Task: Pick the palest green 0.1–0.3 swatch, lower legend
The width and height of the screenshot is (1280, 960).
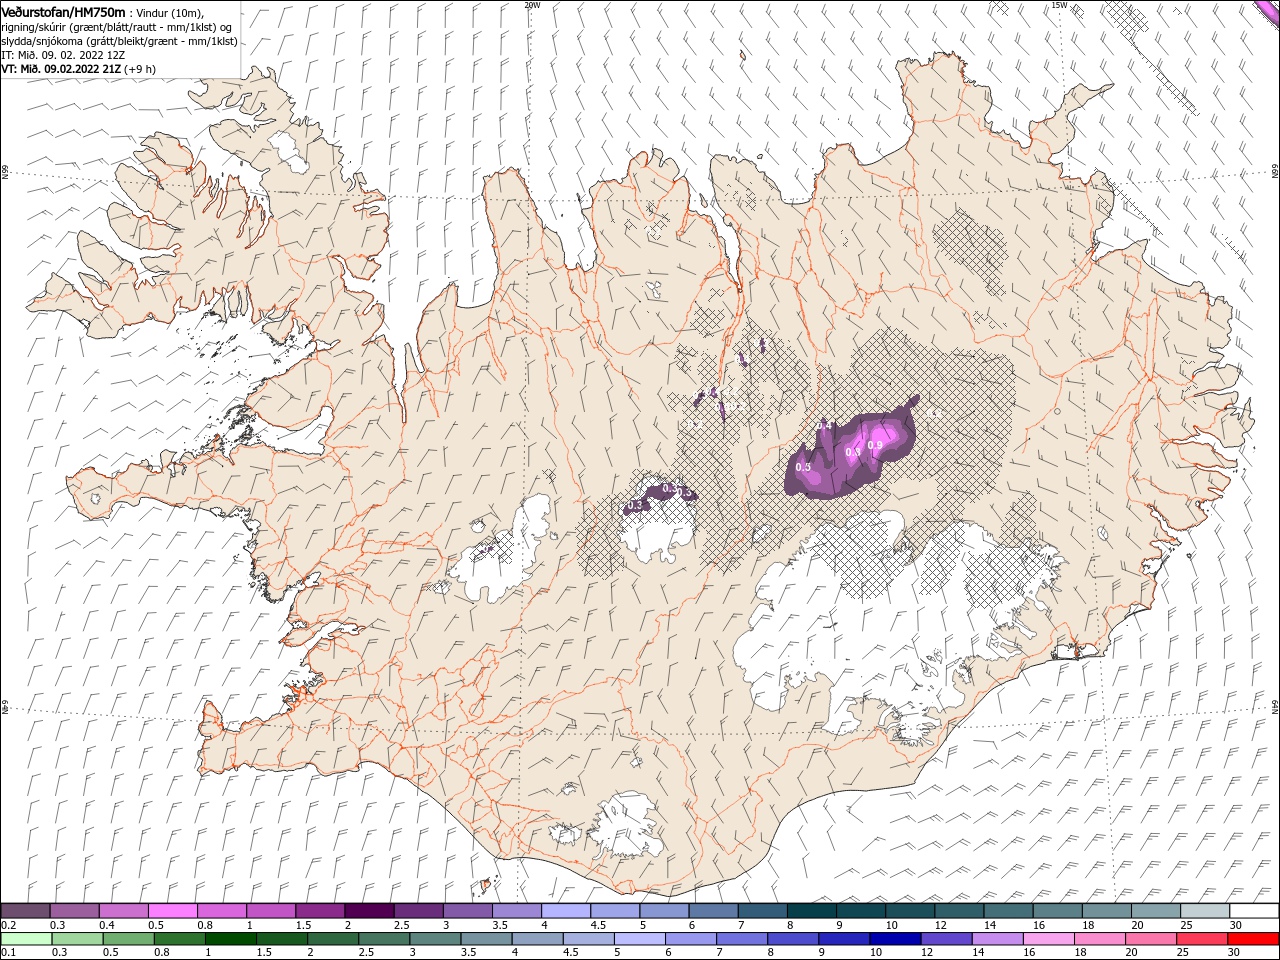Action: pyautogui.click(x=26, y=939)
